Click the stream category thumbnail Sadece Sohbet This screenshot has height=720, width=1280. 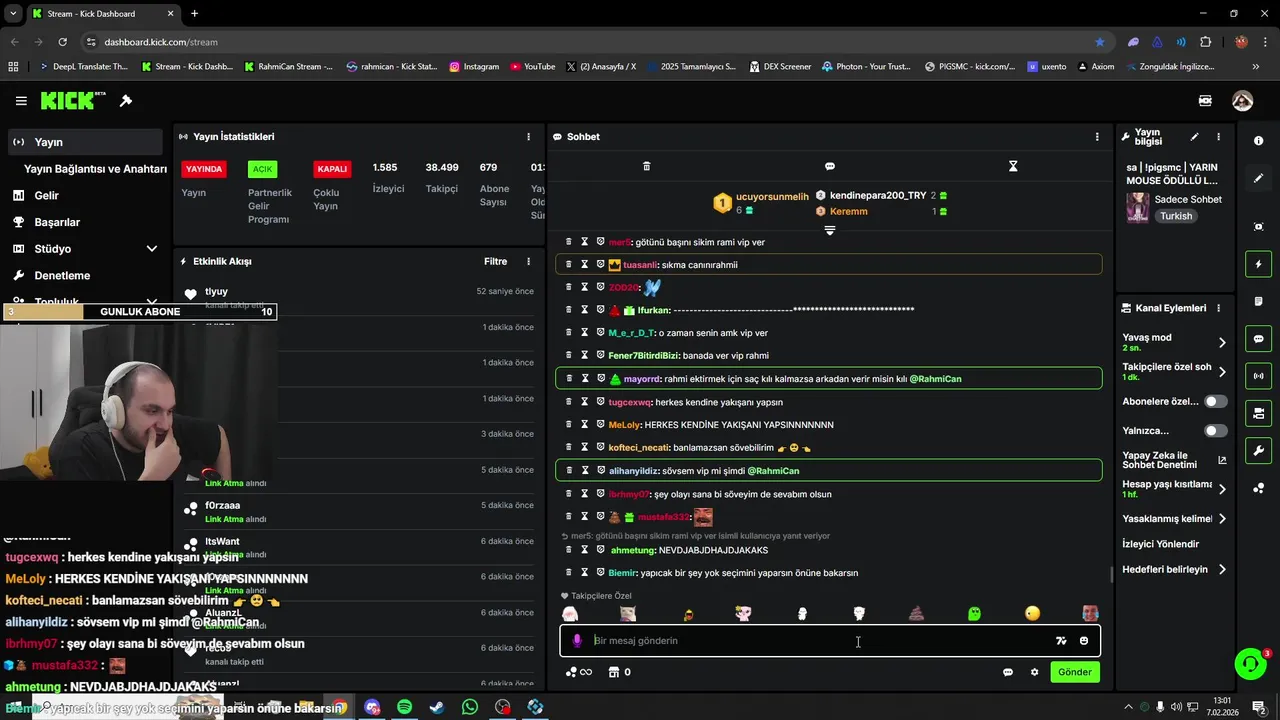click(x=1137, y=207)
